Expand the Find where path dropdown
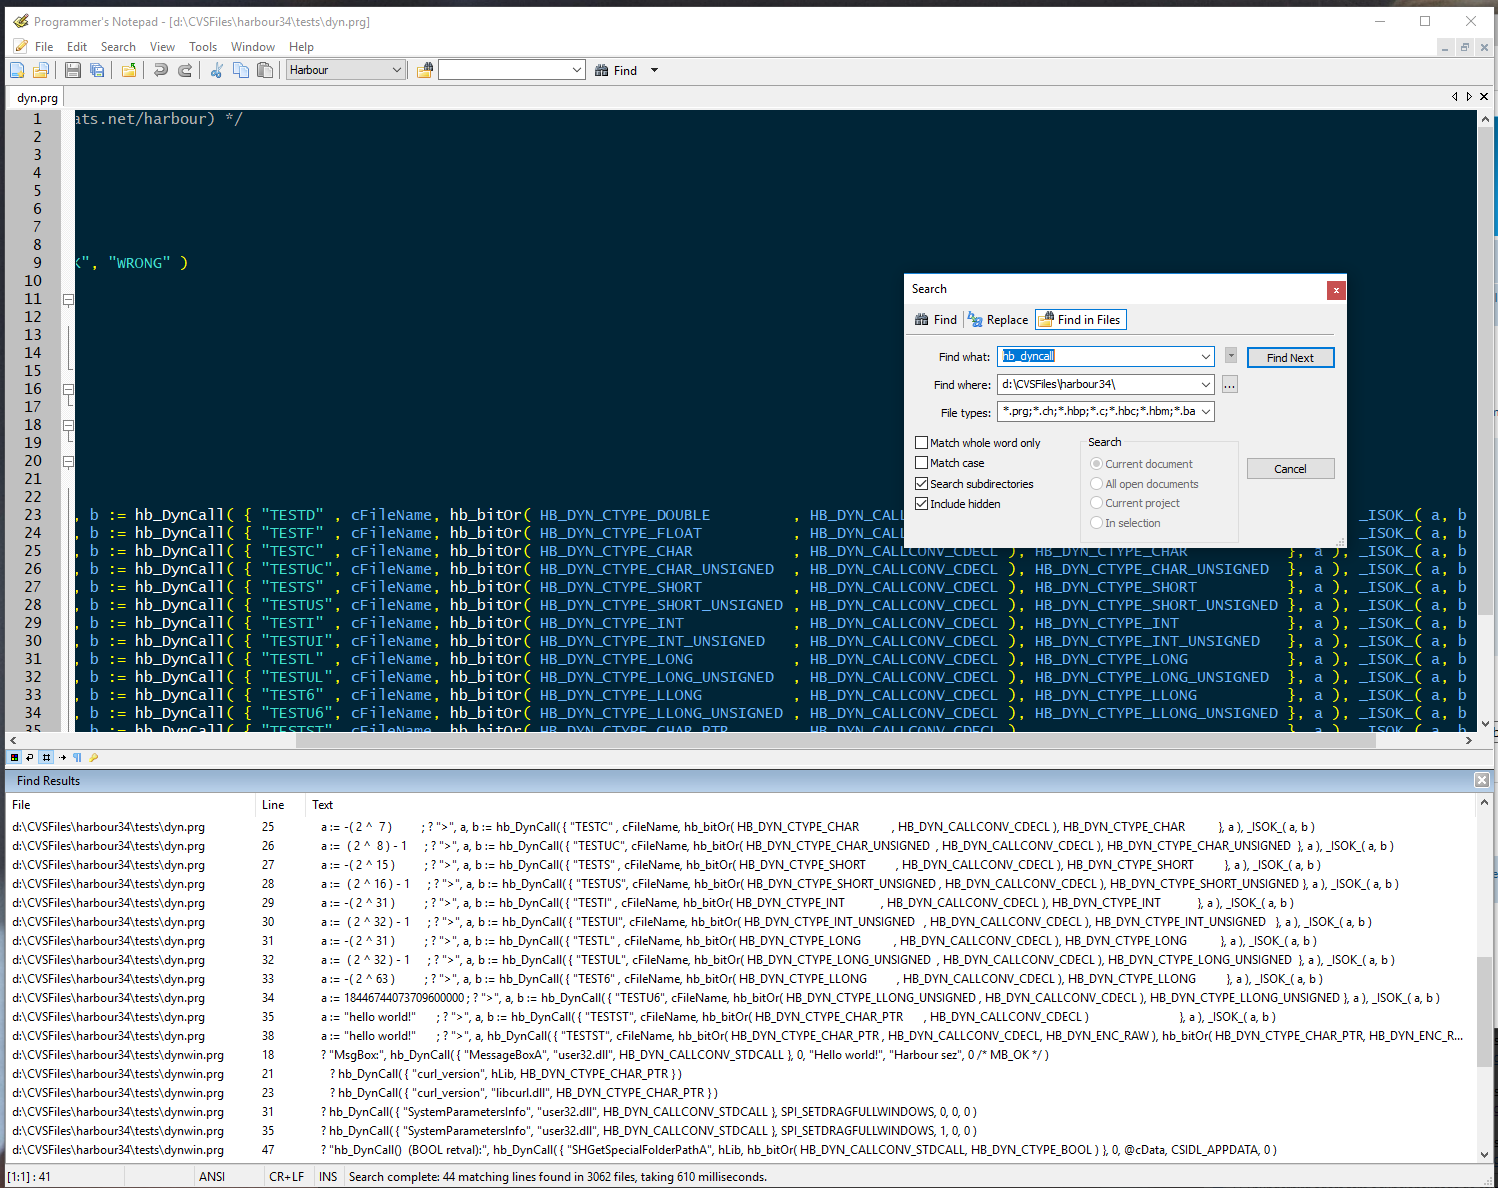This screenshot has height=1188, width=1498. point(1206,385)
